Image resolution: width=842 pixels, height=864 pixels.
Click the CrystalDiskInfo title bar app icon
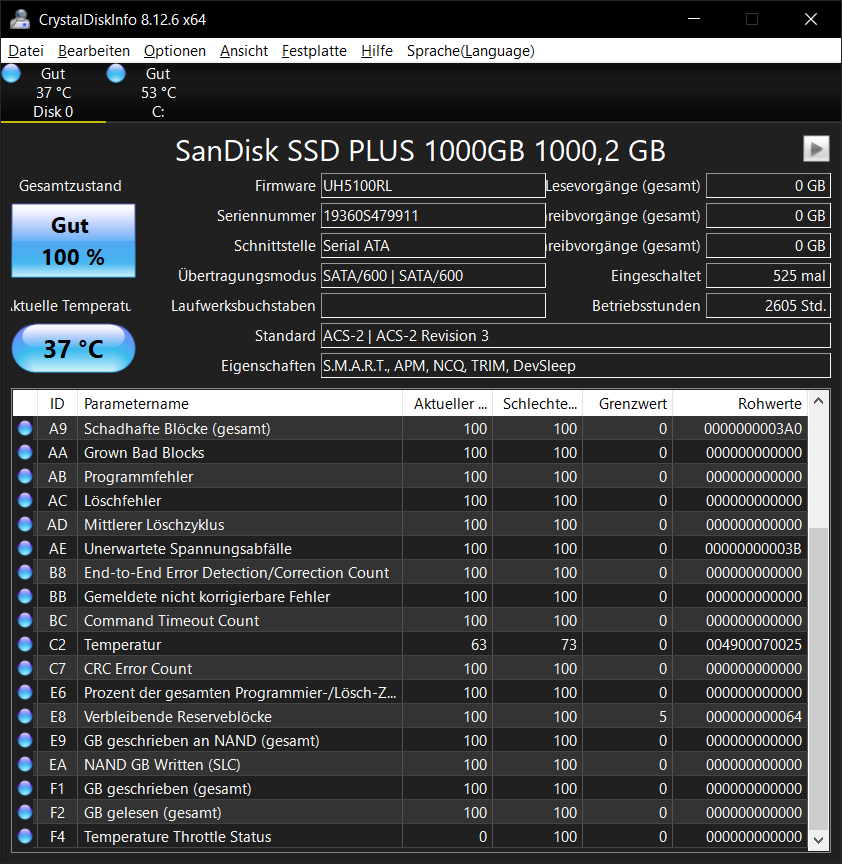tap(20, 19)
